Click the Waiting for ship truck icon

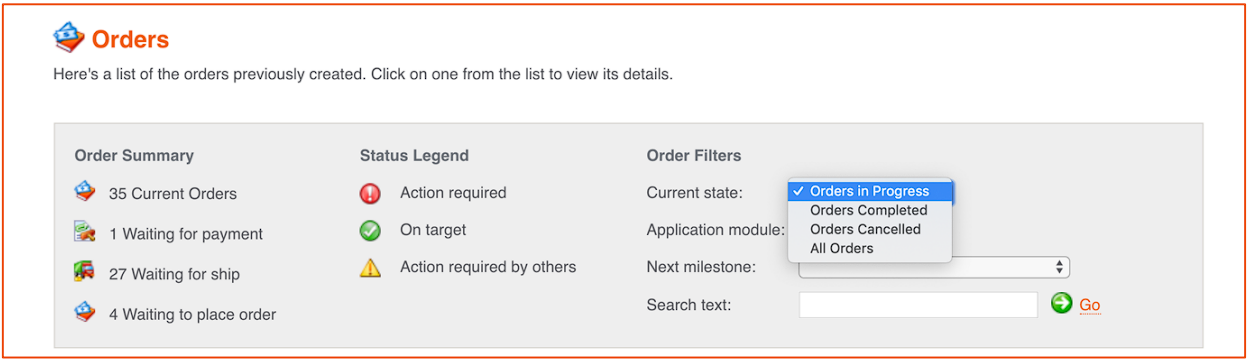click(x=85, y=272)
